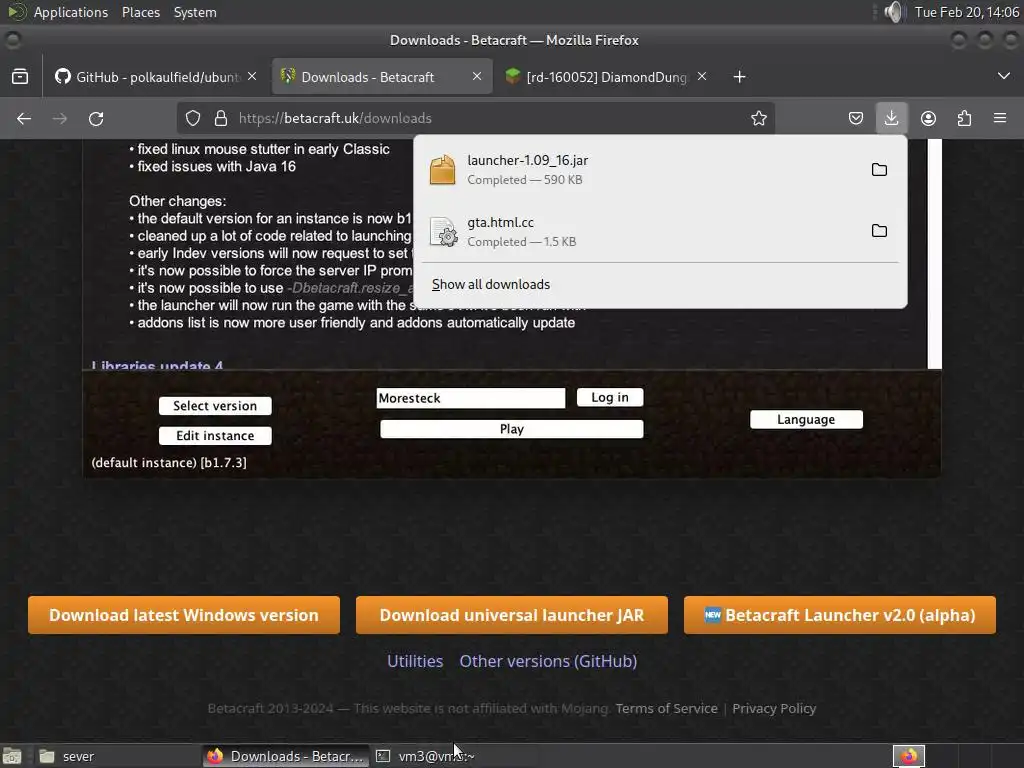This screenshot has height=768, width=1024.
Task: Click Betacraft Launcher v2.0 (alpha) button
Action: (839, 615)
